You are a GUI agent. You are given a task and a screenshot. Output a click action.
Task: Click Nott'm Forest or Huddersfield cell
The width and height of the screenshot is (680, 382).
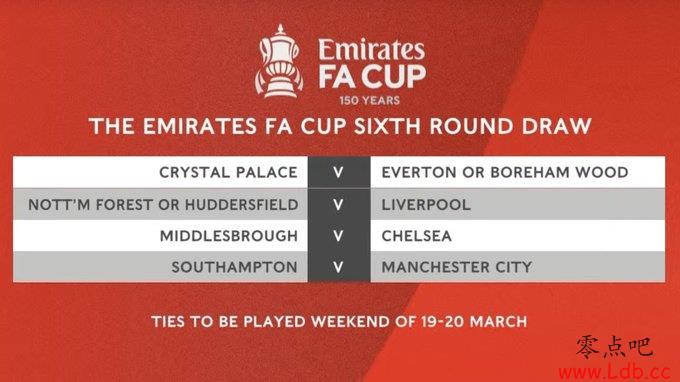point(160,204)
